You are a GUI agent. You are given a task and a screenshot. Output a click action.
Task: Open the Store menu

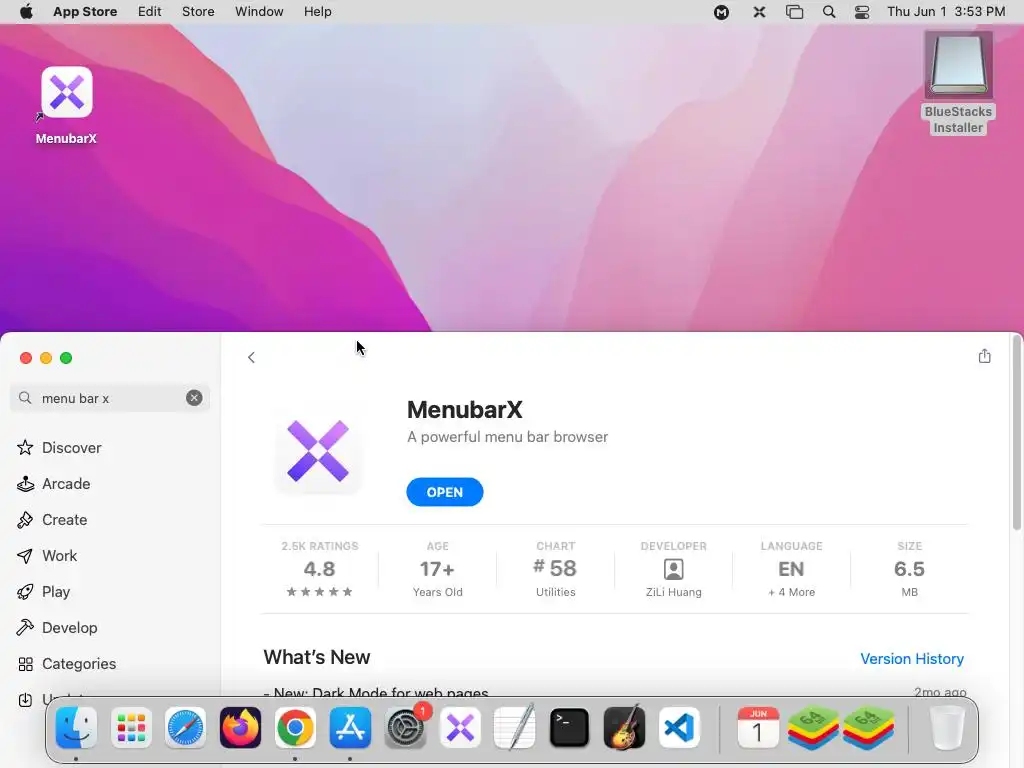click(x=198, y=12)
